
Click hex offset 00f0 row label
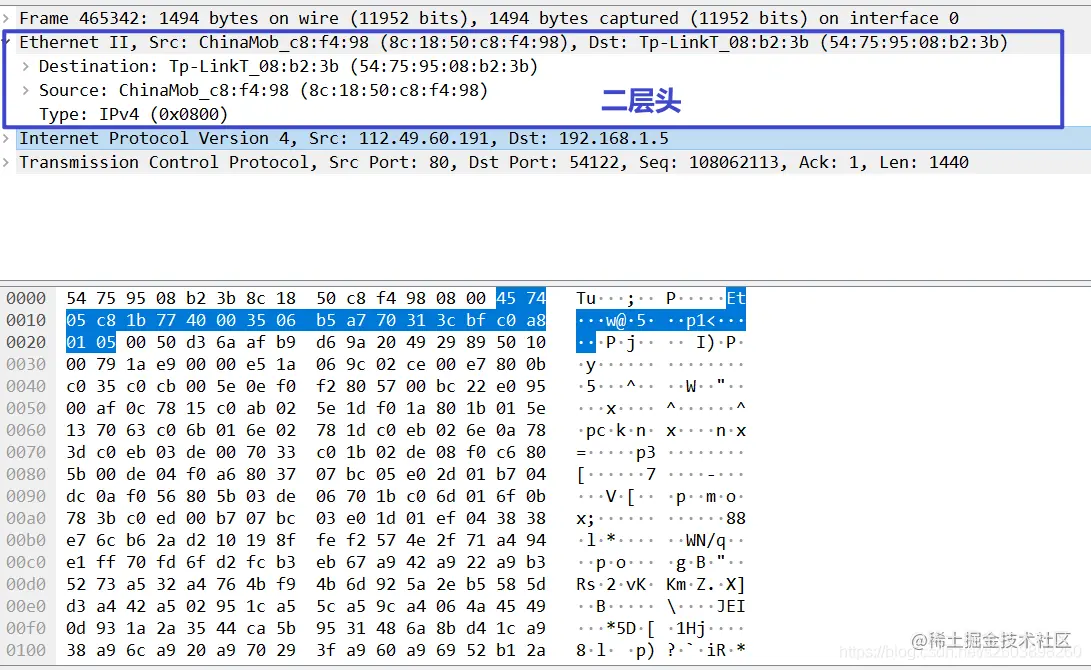[26, 628]
